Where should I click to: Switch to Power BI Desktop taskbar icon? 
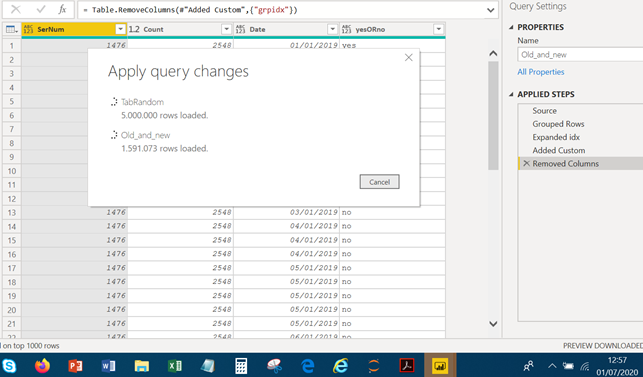point(440,366)
